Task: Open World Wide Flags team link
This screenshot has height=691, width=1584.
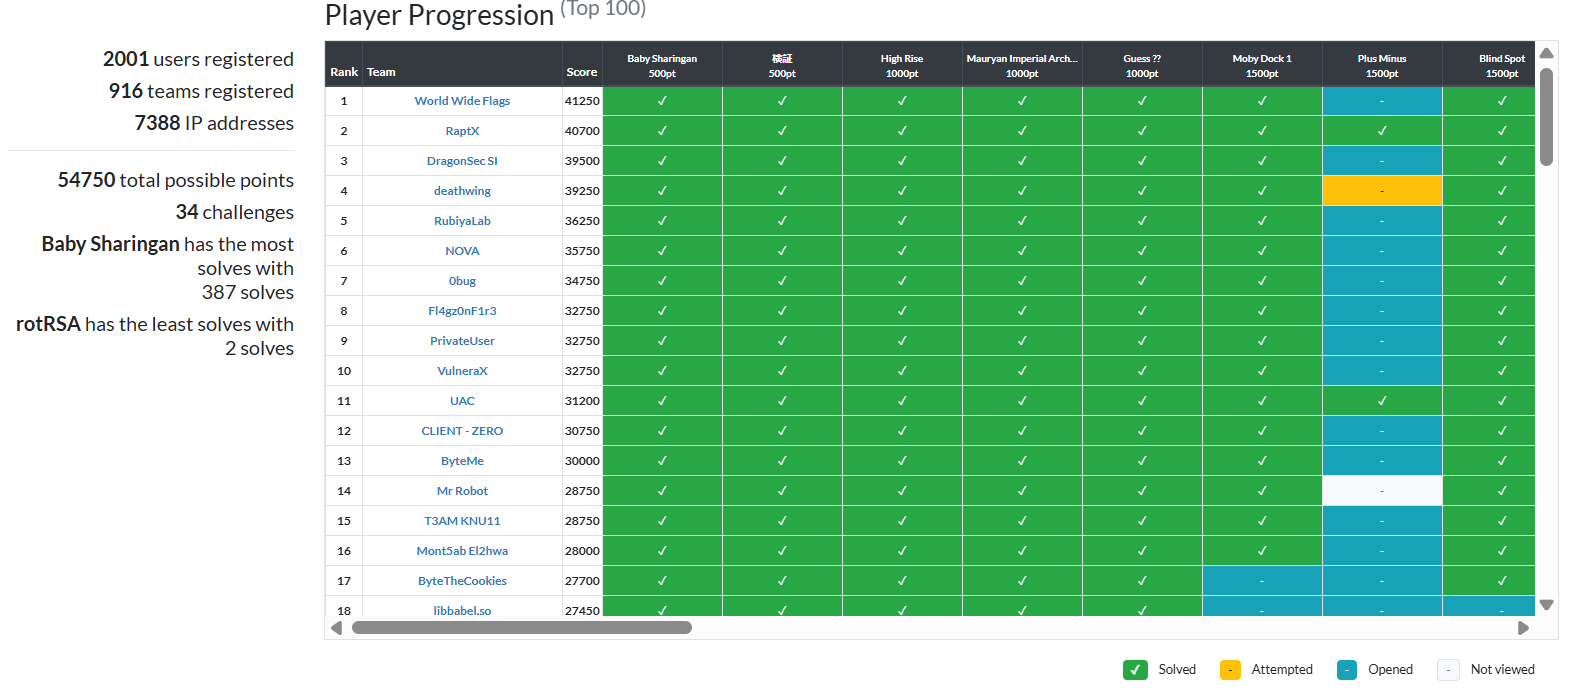Action: pos(462,101)
